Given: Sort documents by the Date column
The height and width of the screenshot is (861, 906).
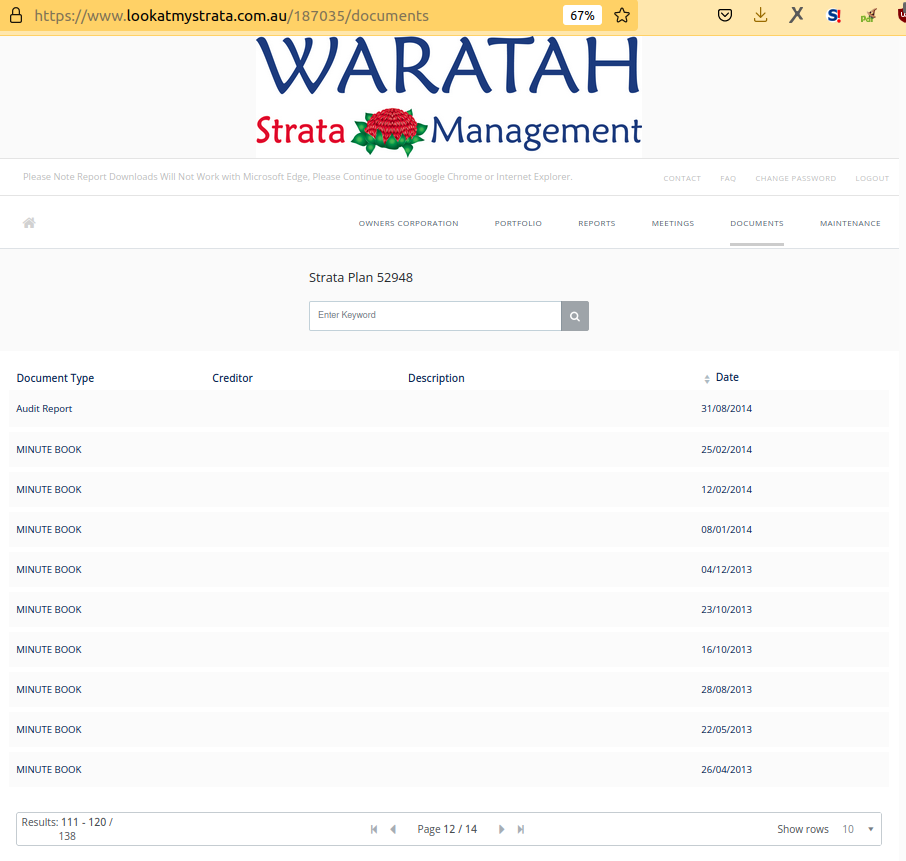Looking at the screenshot, I should point(726,378).
